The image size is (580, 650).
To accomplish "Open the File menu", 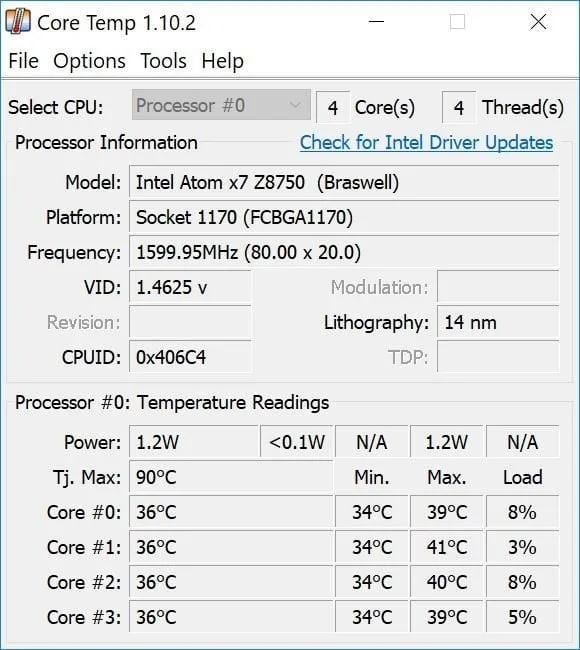I will coord(24,61).
